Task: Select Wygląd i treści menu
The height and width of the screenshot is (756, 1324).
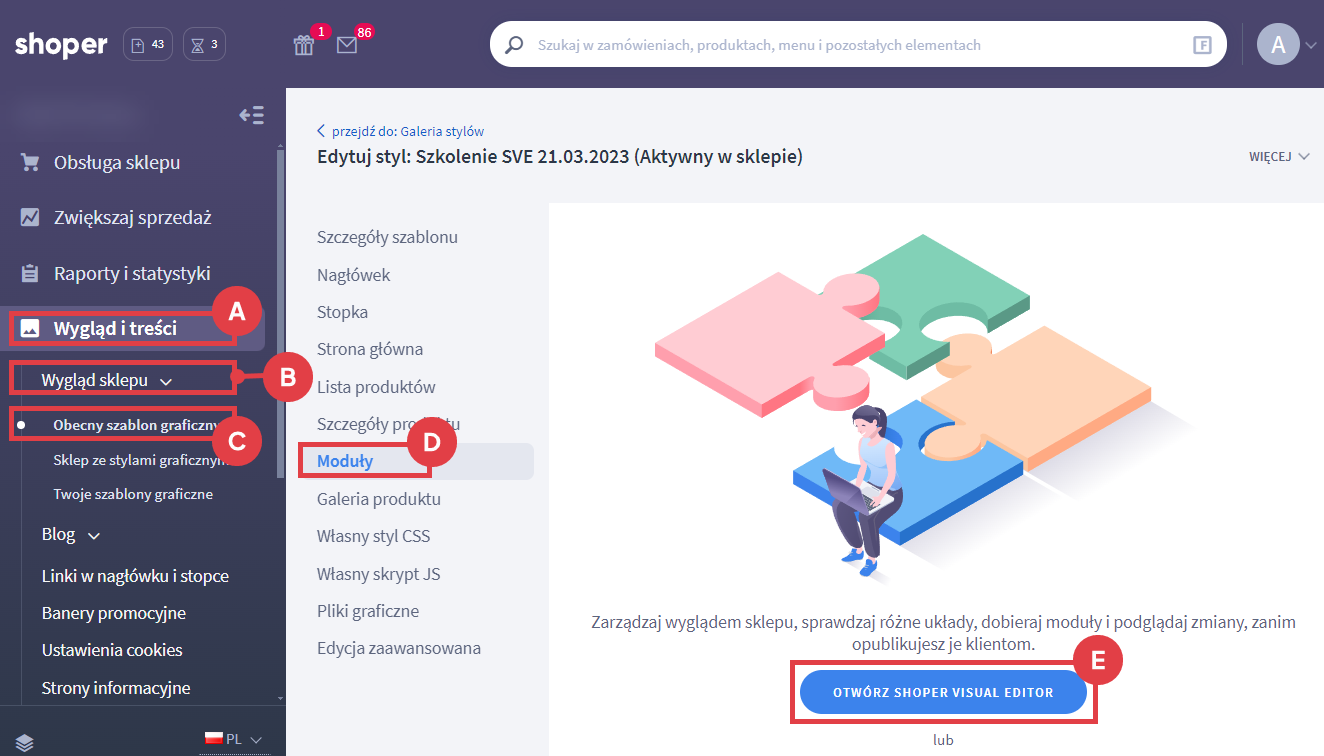Action: pos(115,328)
